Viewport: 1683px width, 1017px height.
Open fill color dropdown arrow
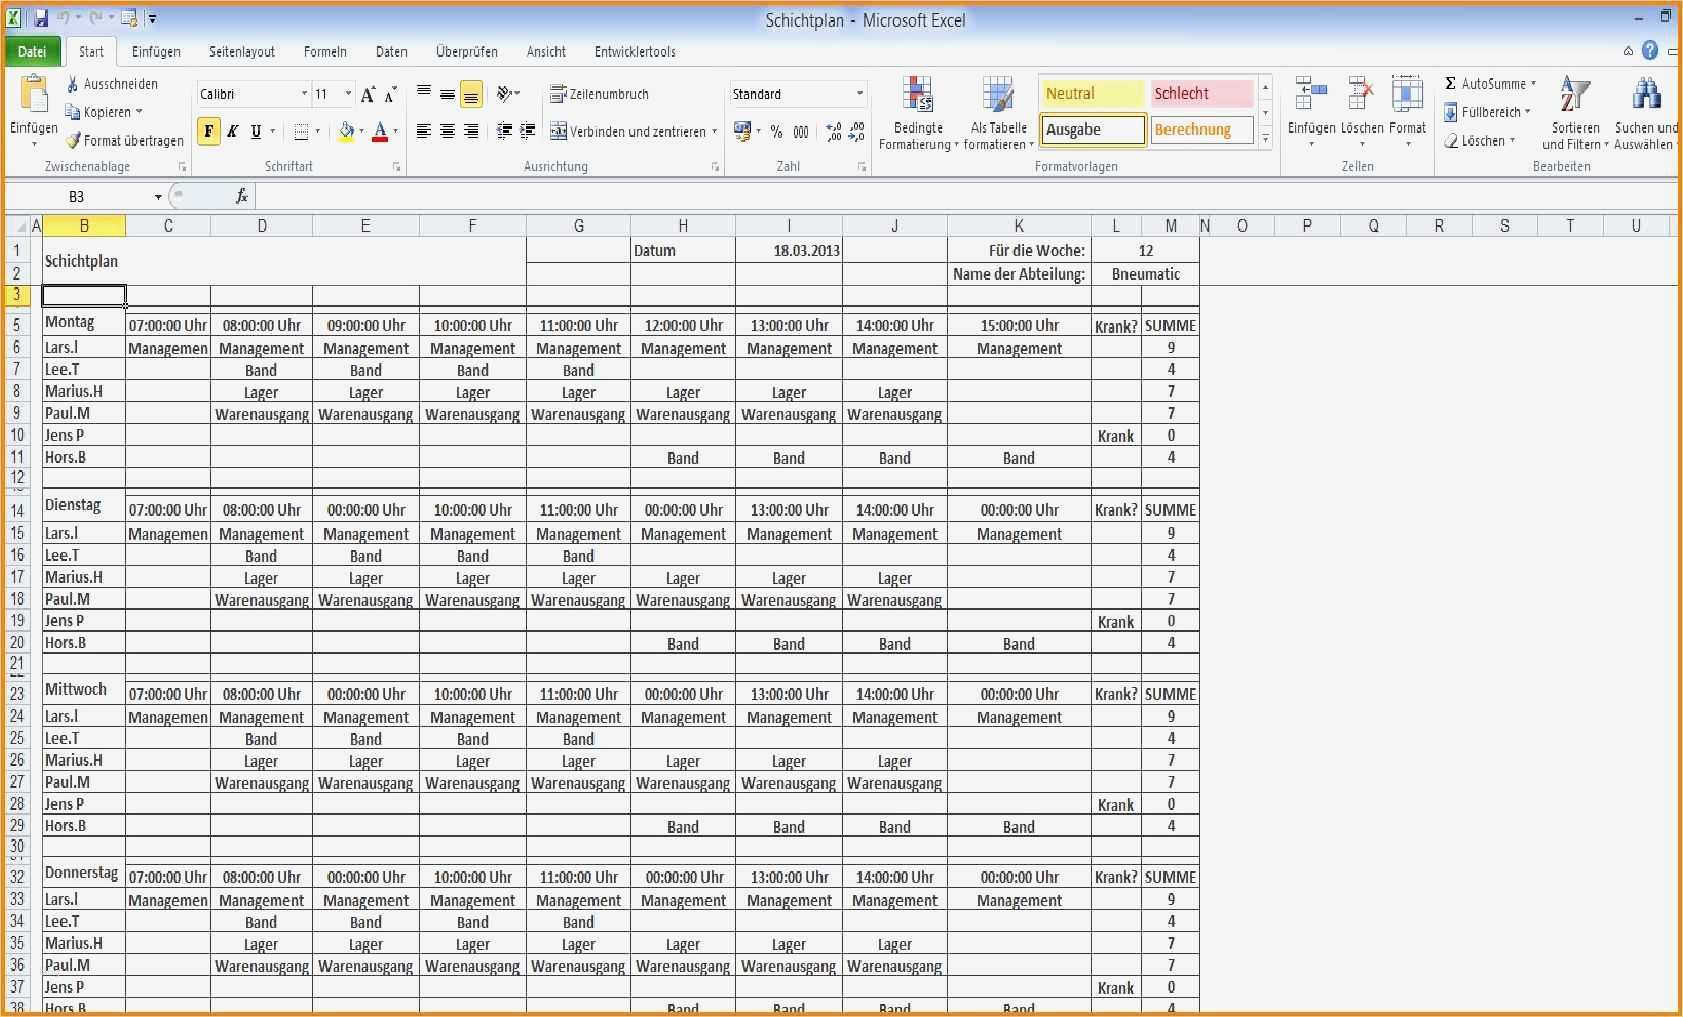361,131
